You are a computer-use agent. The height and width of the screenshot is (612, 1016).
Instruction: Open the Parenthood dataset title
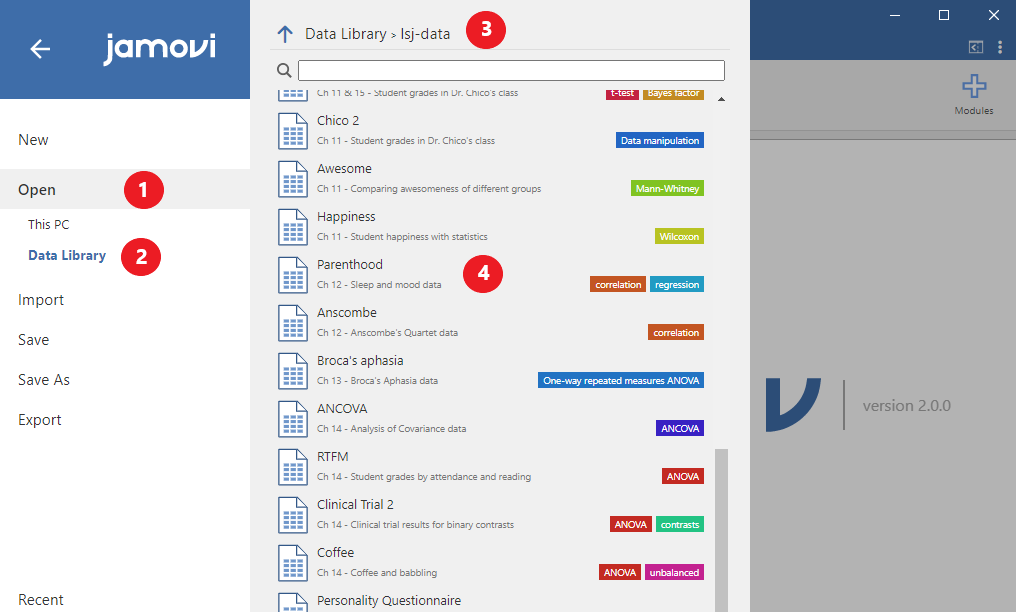350,264
